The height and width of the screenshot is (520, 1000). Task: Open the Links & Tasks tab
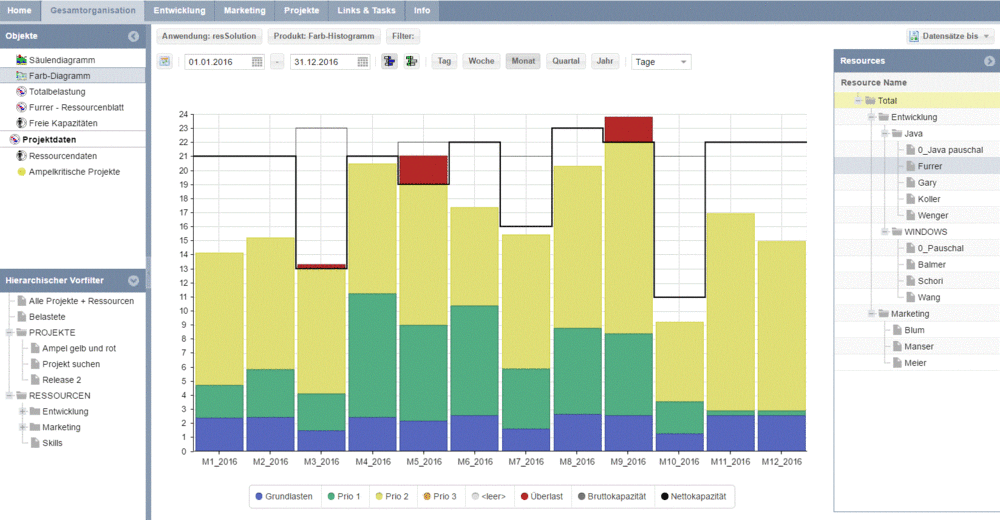pos(366,10)
